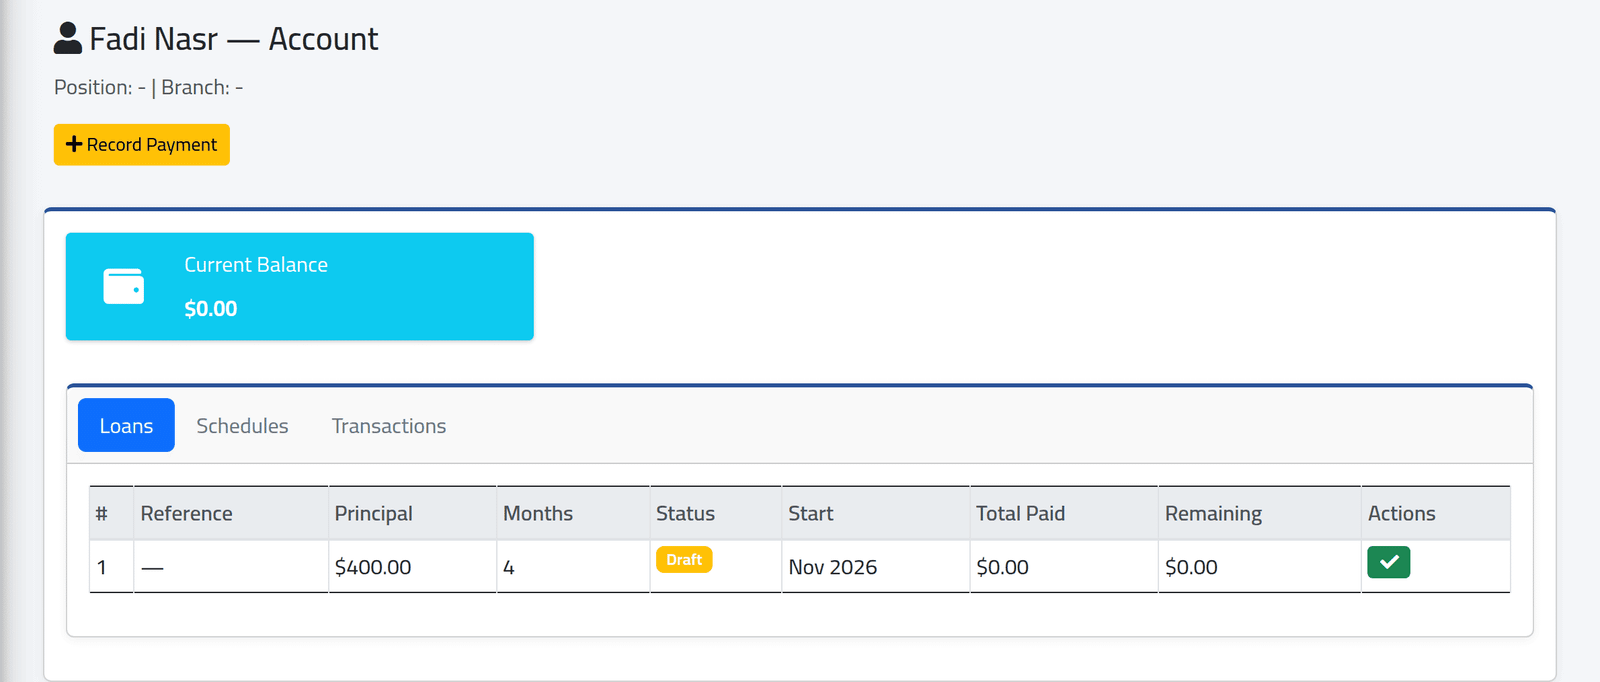Open the Transactions tab

pos(389,426)
